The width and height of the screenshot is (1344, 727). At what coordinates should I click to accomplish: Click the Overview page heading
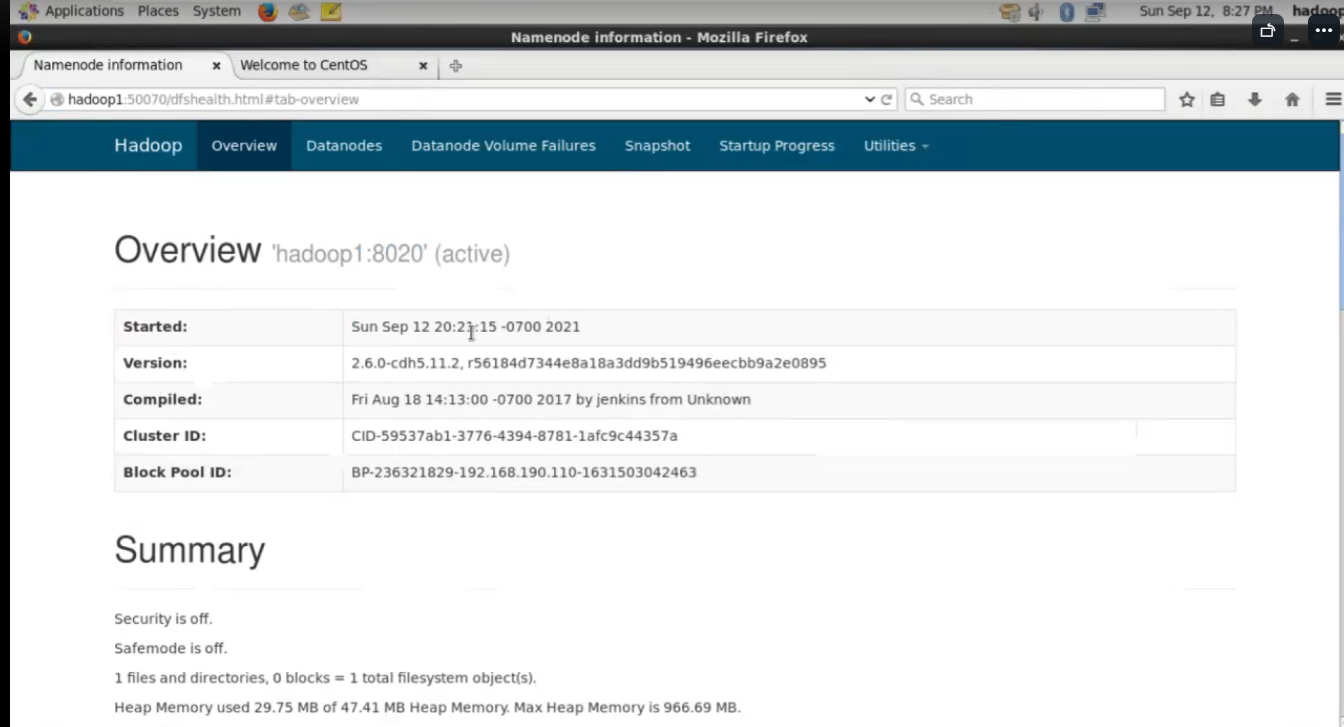click(x=187, y=249)
